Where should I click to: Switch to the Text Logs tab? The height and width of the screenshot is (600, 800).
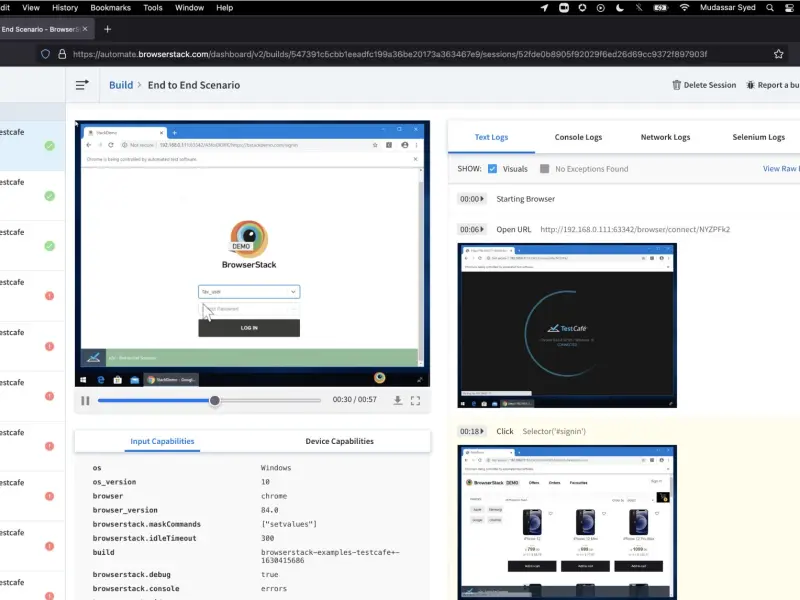(491, 137)
